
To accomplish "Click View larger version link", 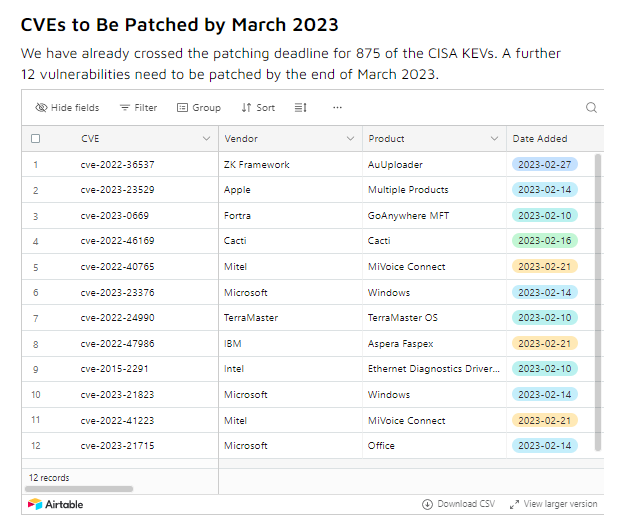I will coord(554,504).
